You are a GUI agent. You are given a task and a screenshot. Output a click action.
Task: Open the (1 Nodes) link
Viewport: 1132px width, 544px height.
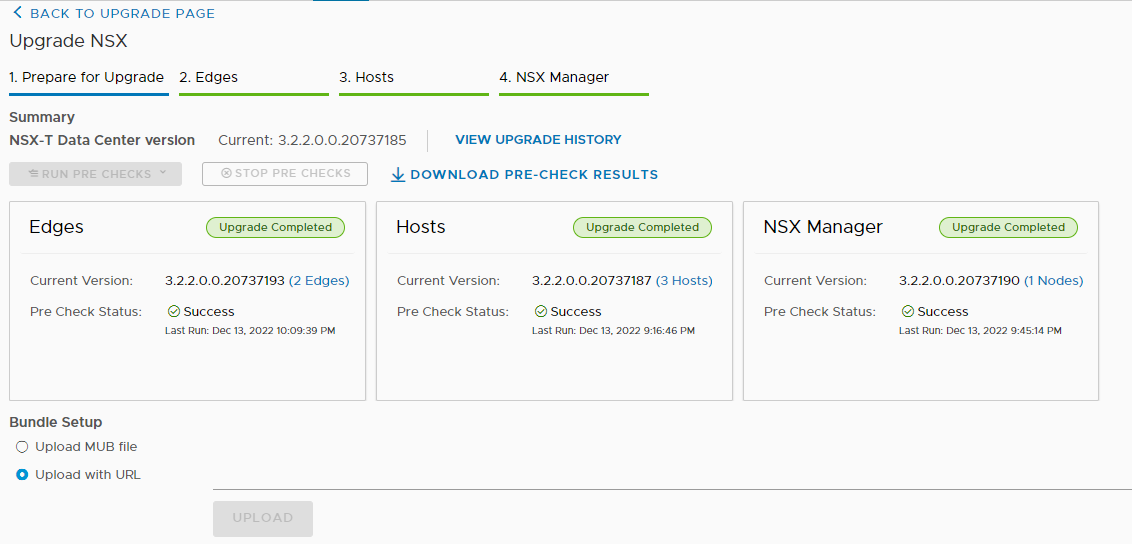(1054, 281)
